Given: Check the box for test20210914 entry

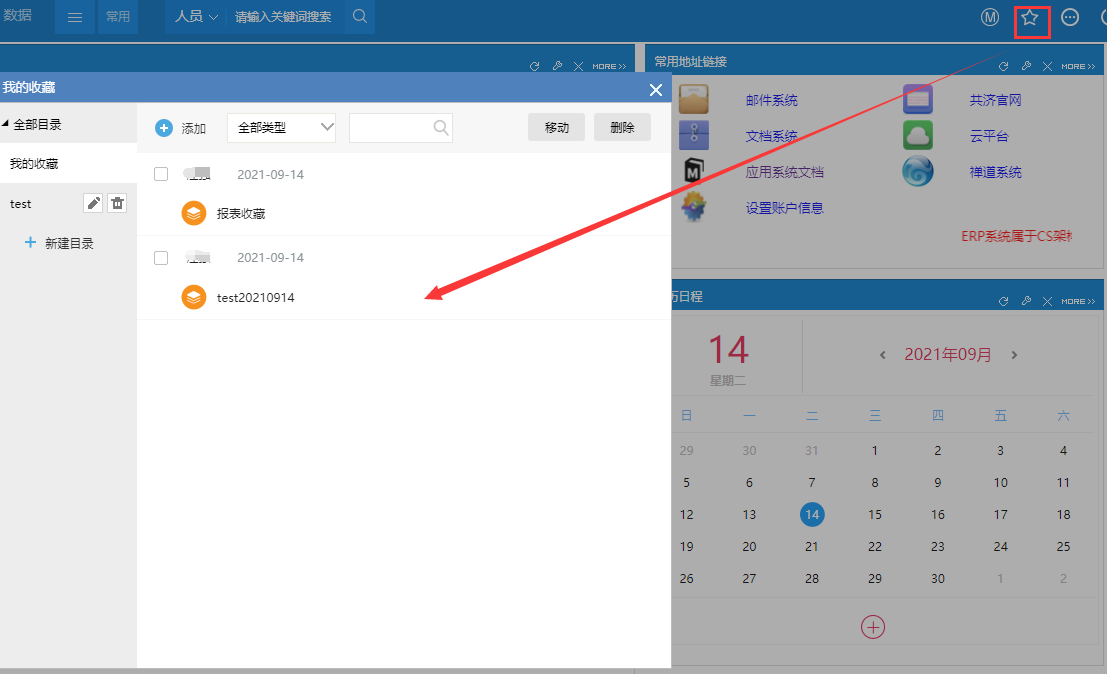Looking at the screenshot, I should click(161, 258).
